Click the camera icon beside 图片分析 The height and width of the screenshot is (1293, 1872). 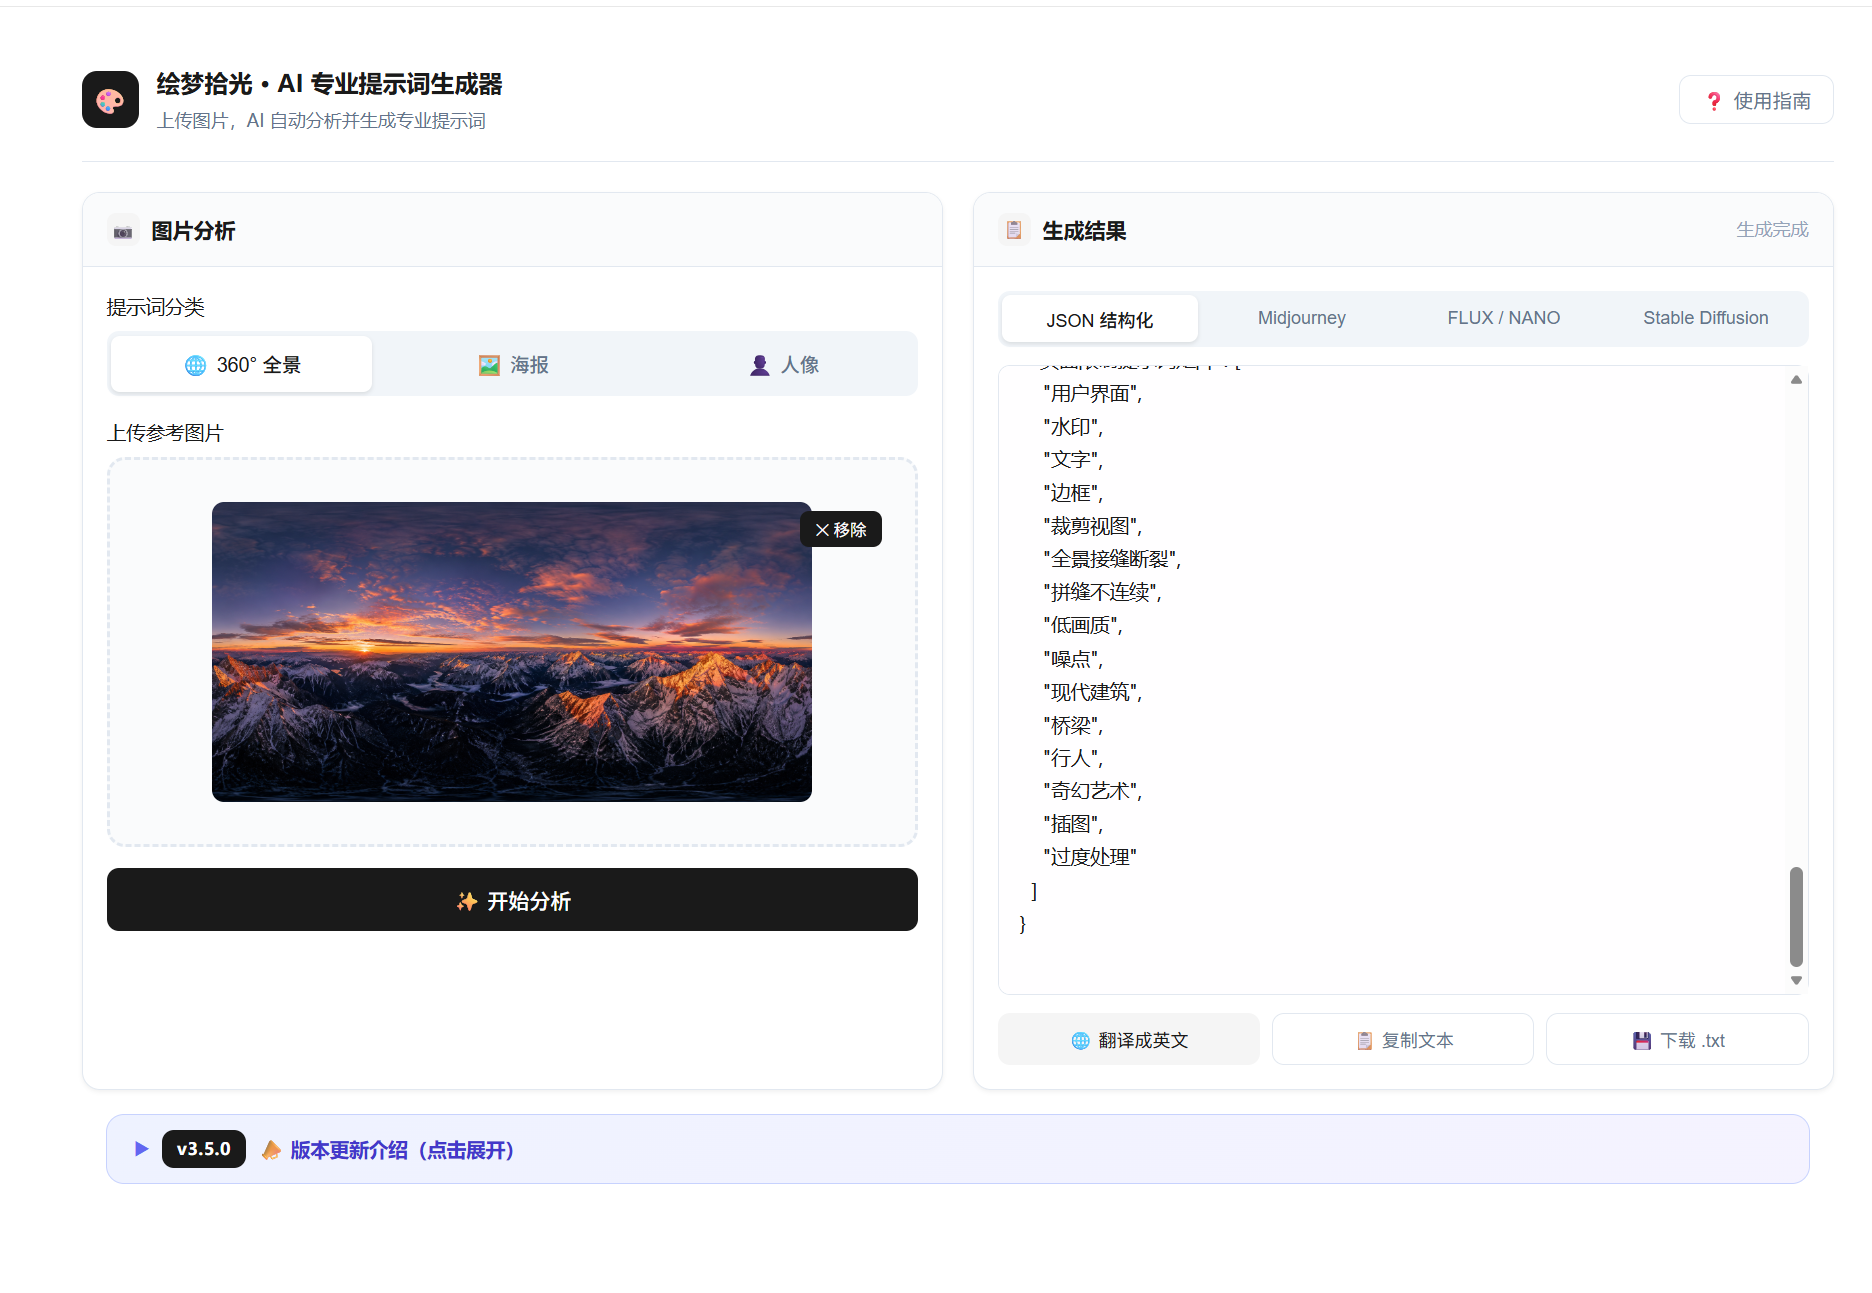123,231
